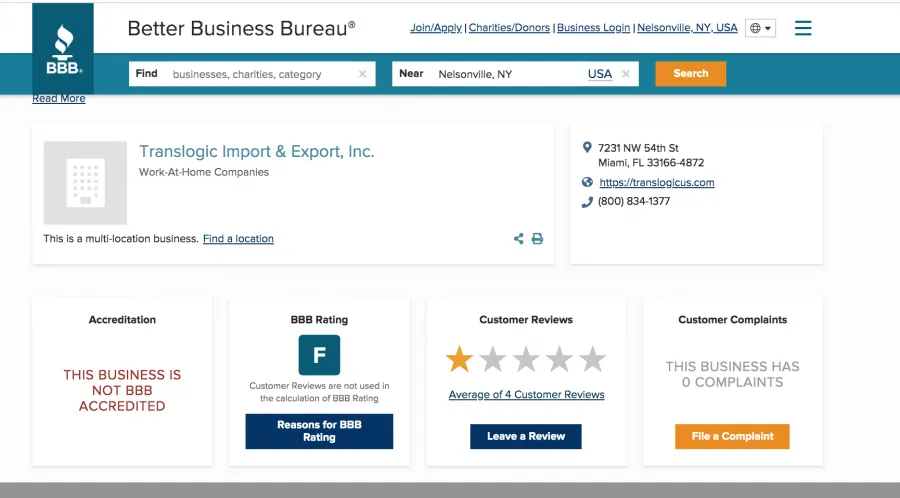
Task: Clear the Find search field
Action: point(363,74)
